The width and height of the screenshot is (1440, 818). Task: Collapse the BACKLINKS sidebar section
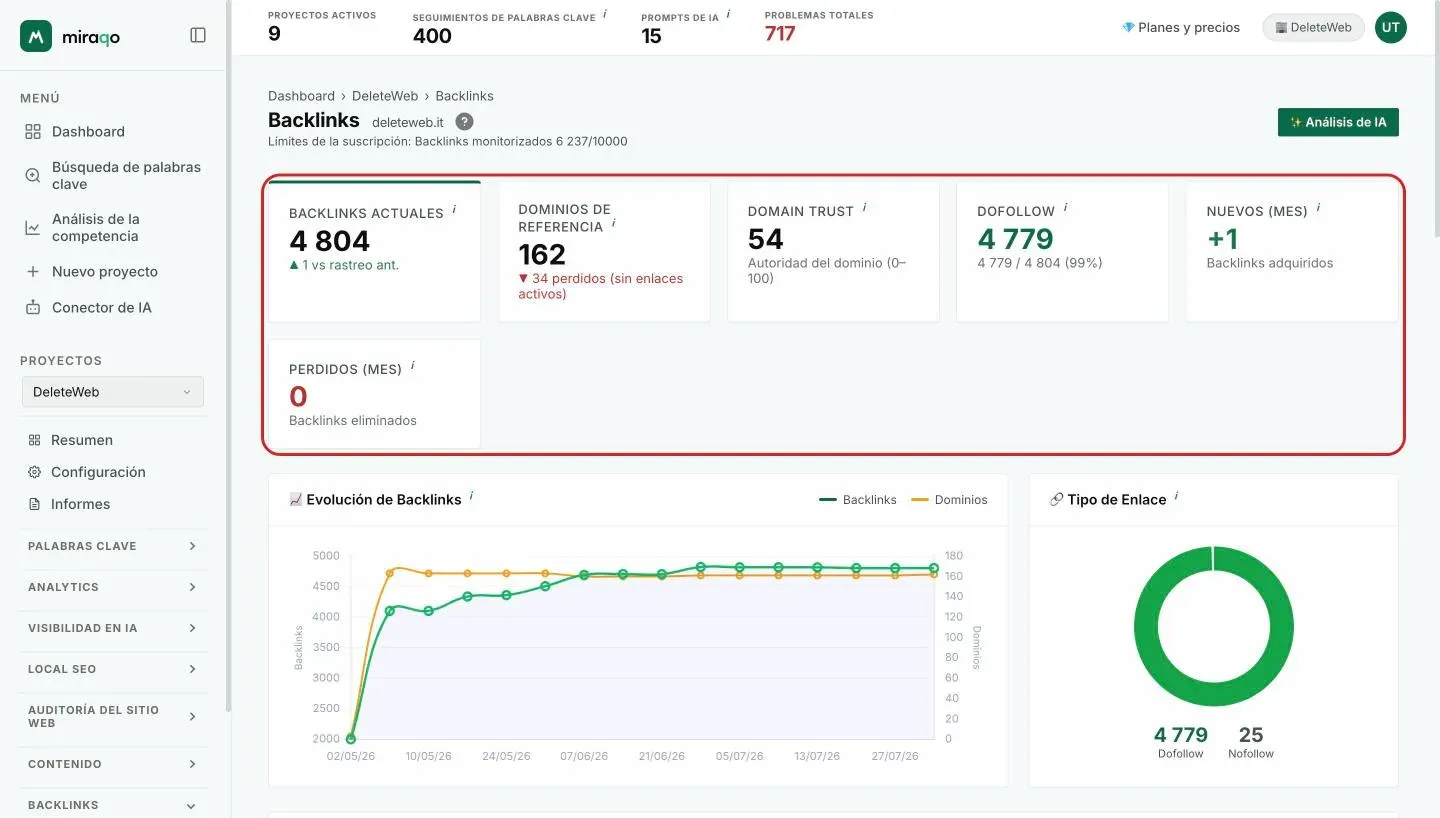point(113,805)
